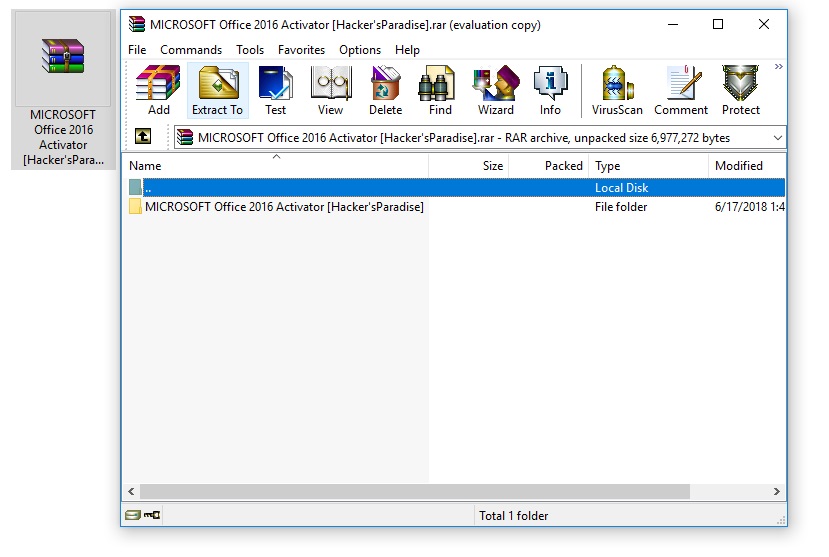Click the Add archive toolbar icon

(x=158, y=90)
